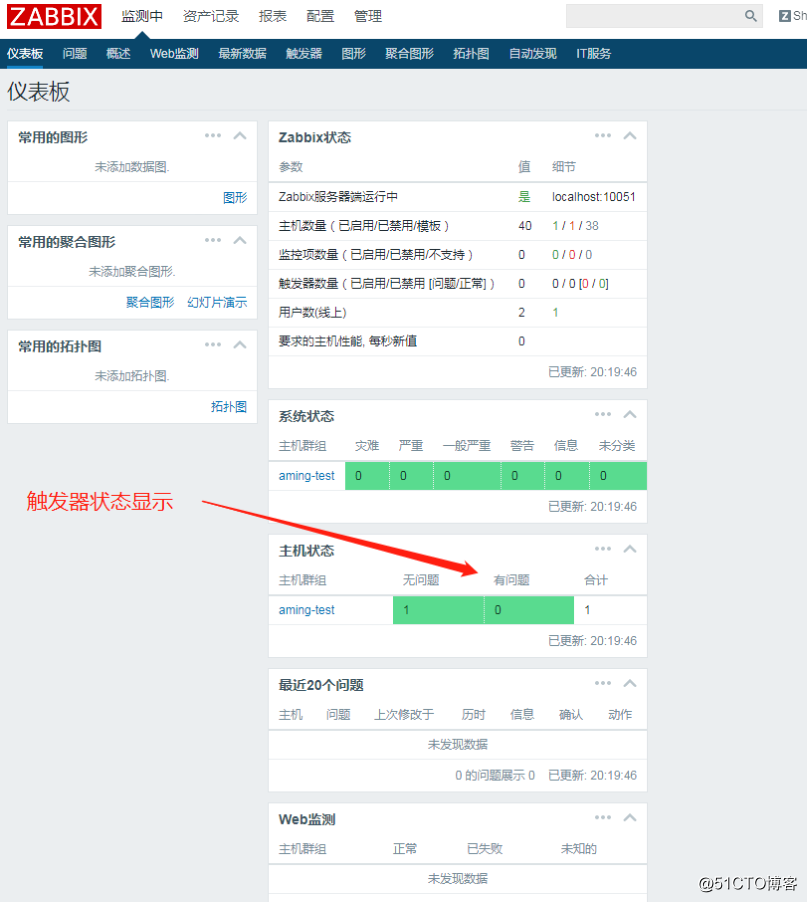The width and height of the screenshot is (807, 902).
Task: Go to the 问题 submenu tab
Action: coord(75,53)
